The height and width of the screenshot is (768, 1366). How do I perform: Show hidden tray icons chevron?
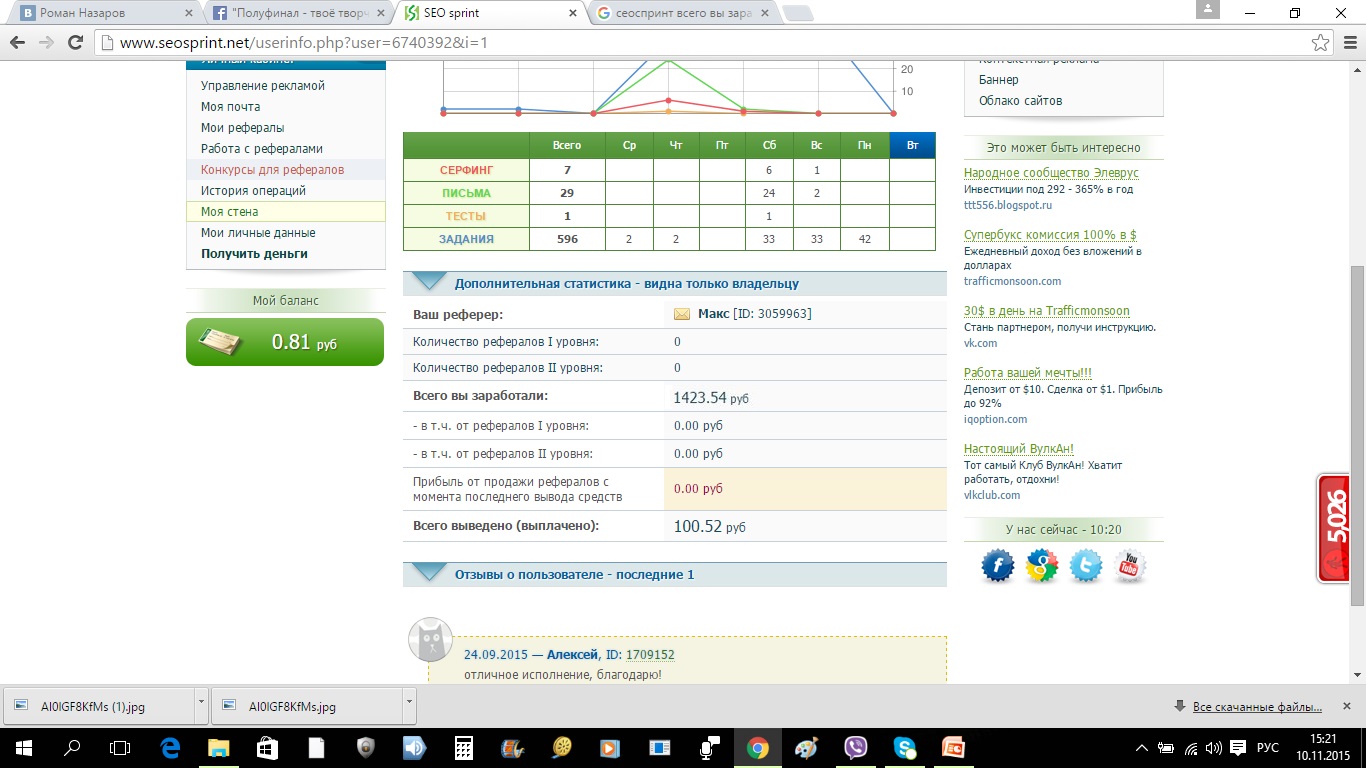(x=1143, y=748)
